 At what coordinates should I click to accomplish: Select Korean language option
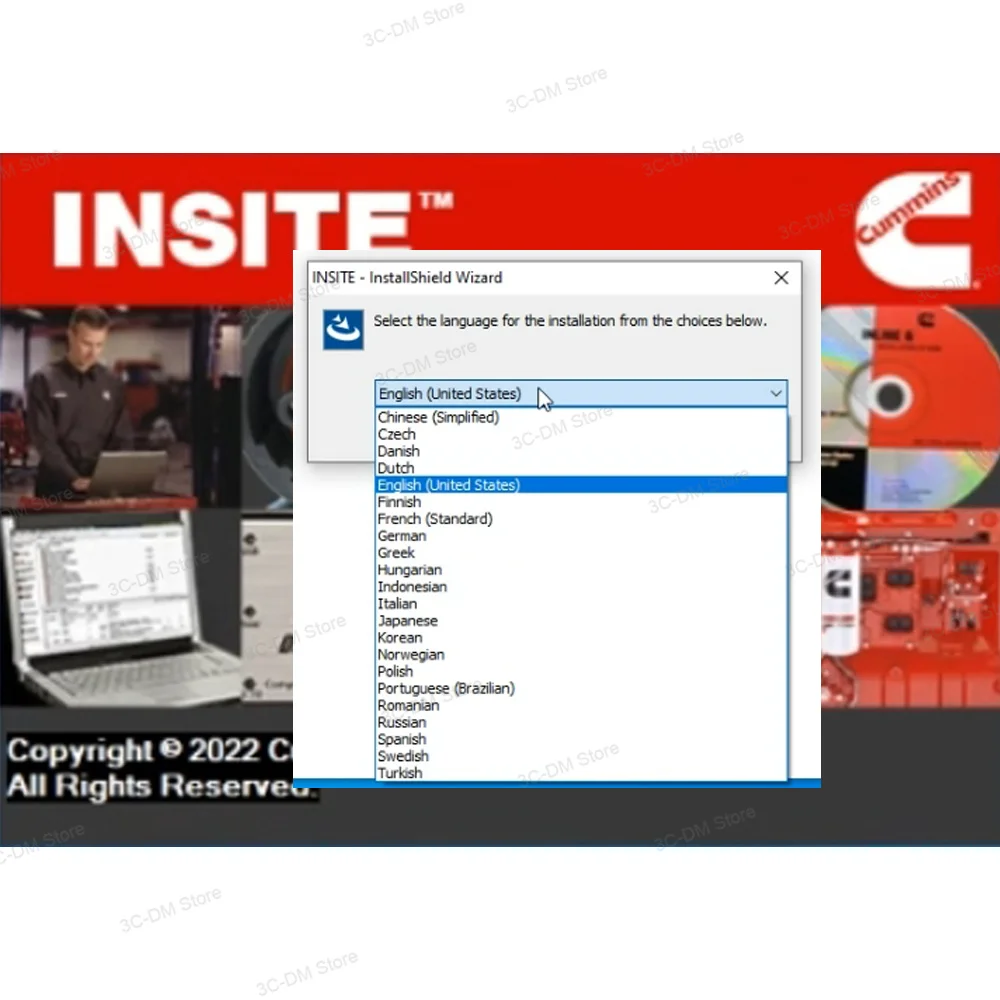click(581, 638)
